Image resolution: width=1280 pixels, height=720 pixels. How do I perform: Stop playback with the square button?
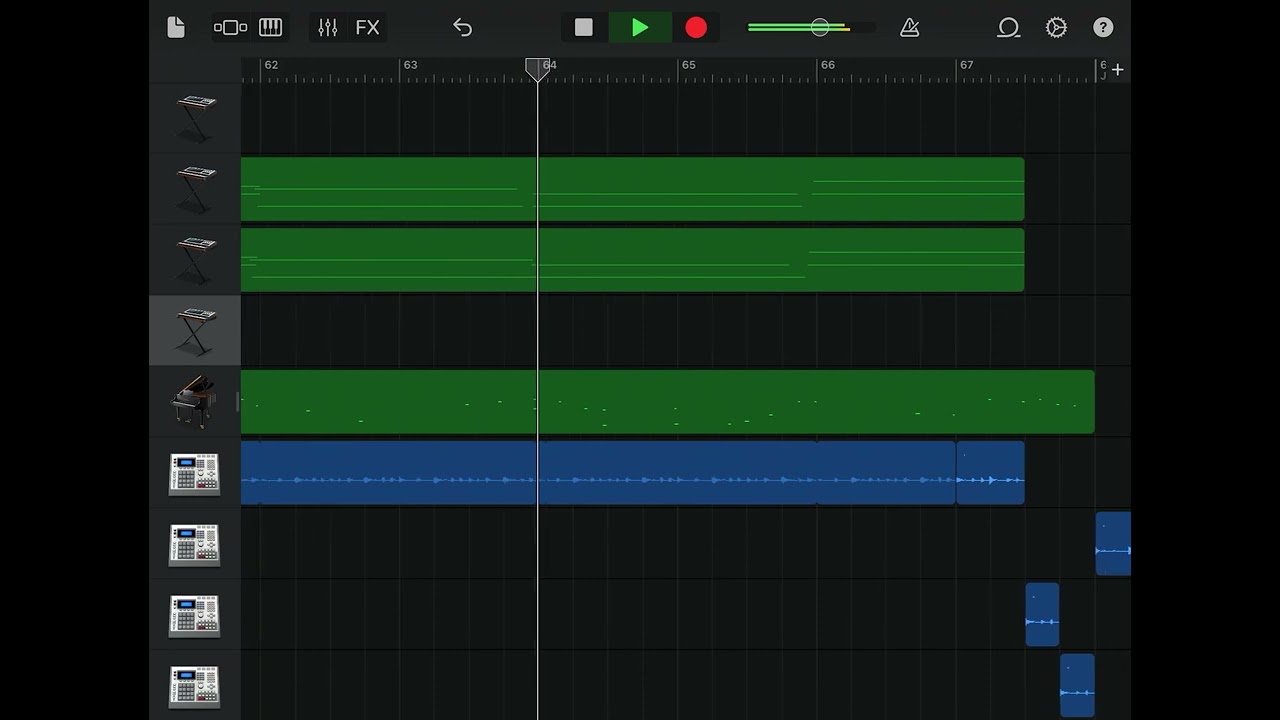tap(584, 28)
